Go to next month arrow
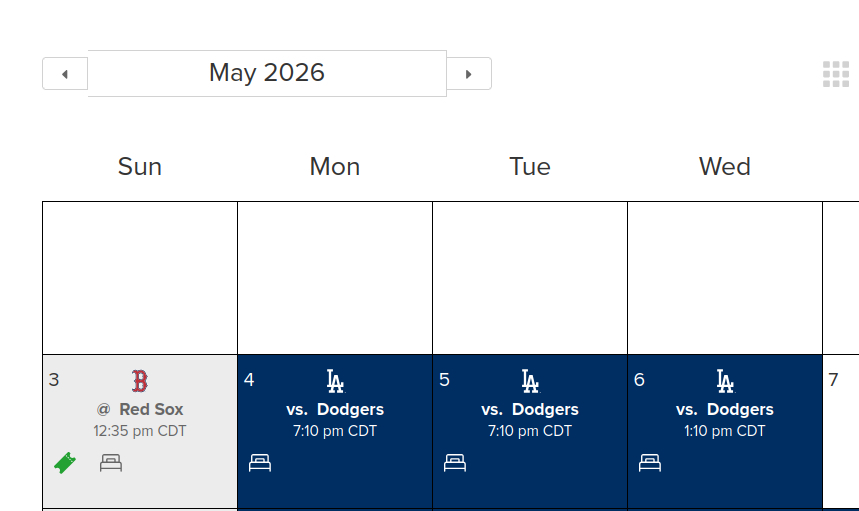 pyautogui.click(x=468, y=74)
